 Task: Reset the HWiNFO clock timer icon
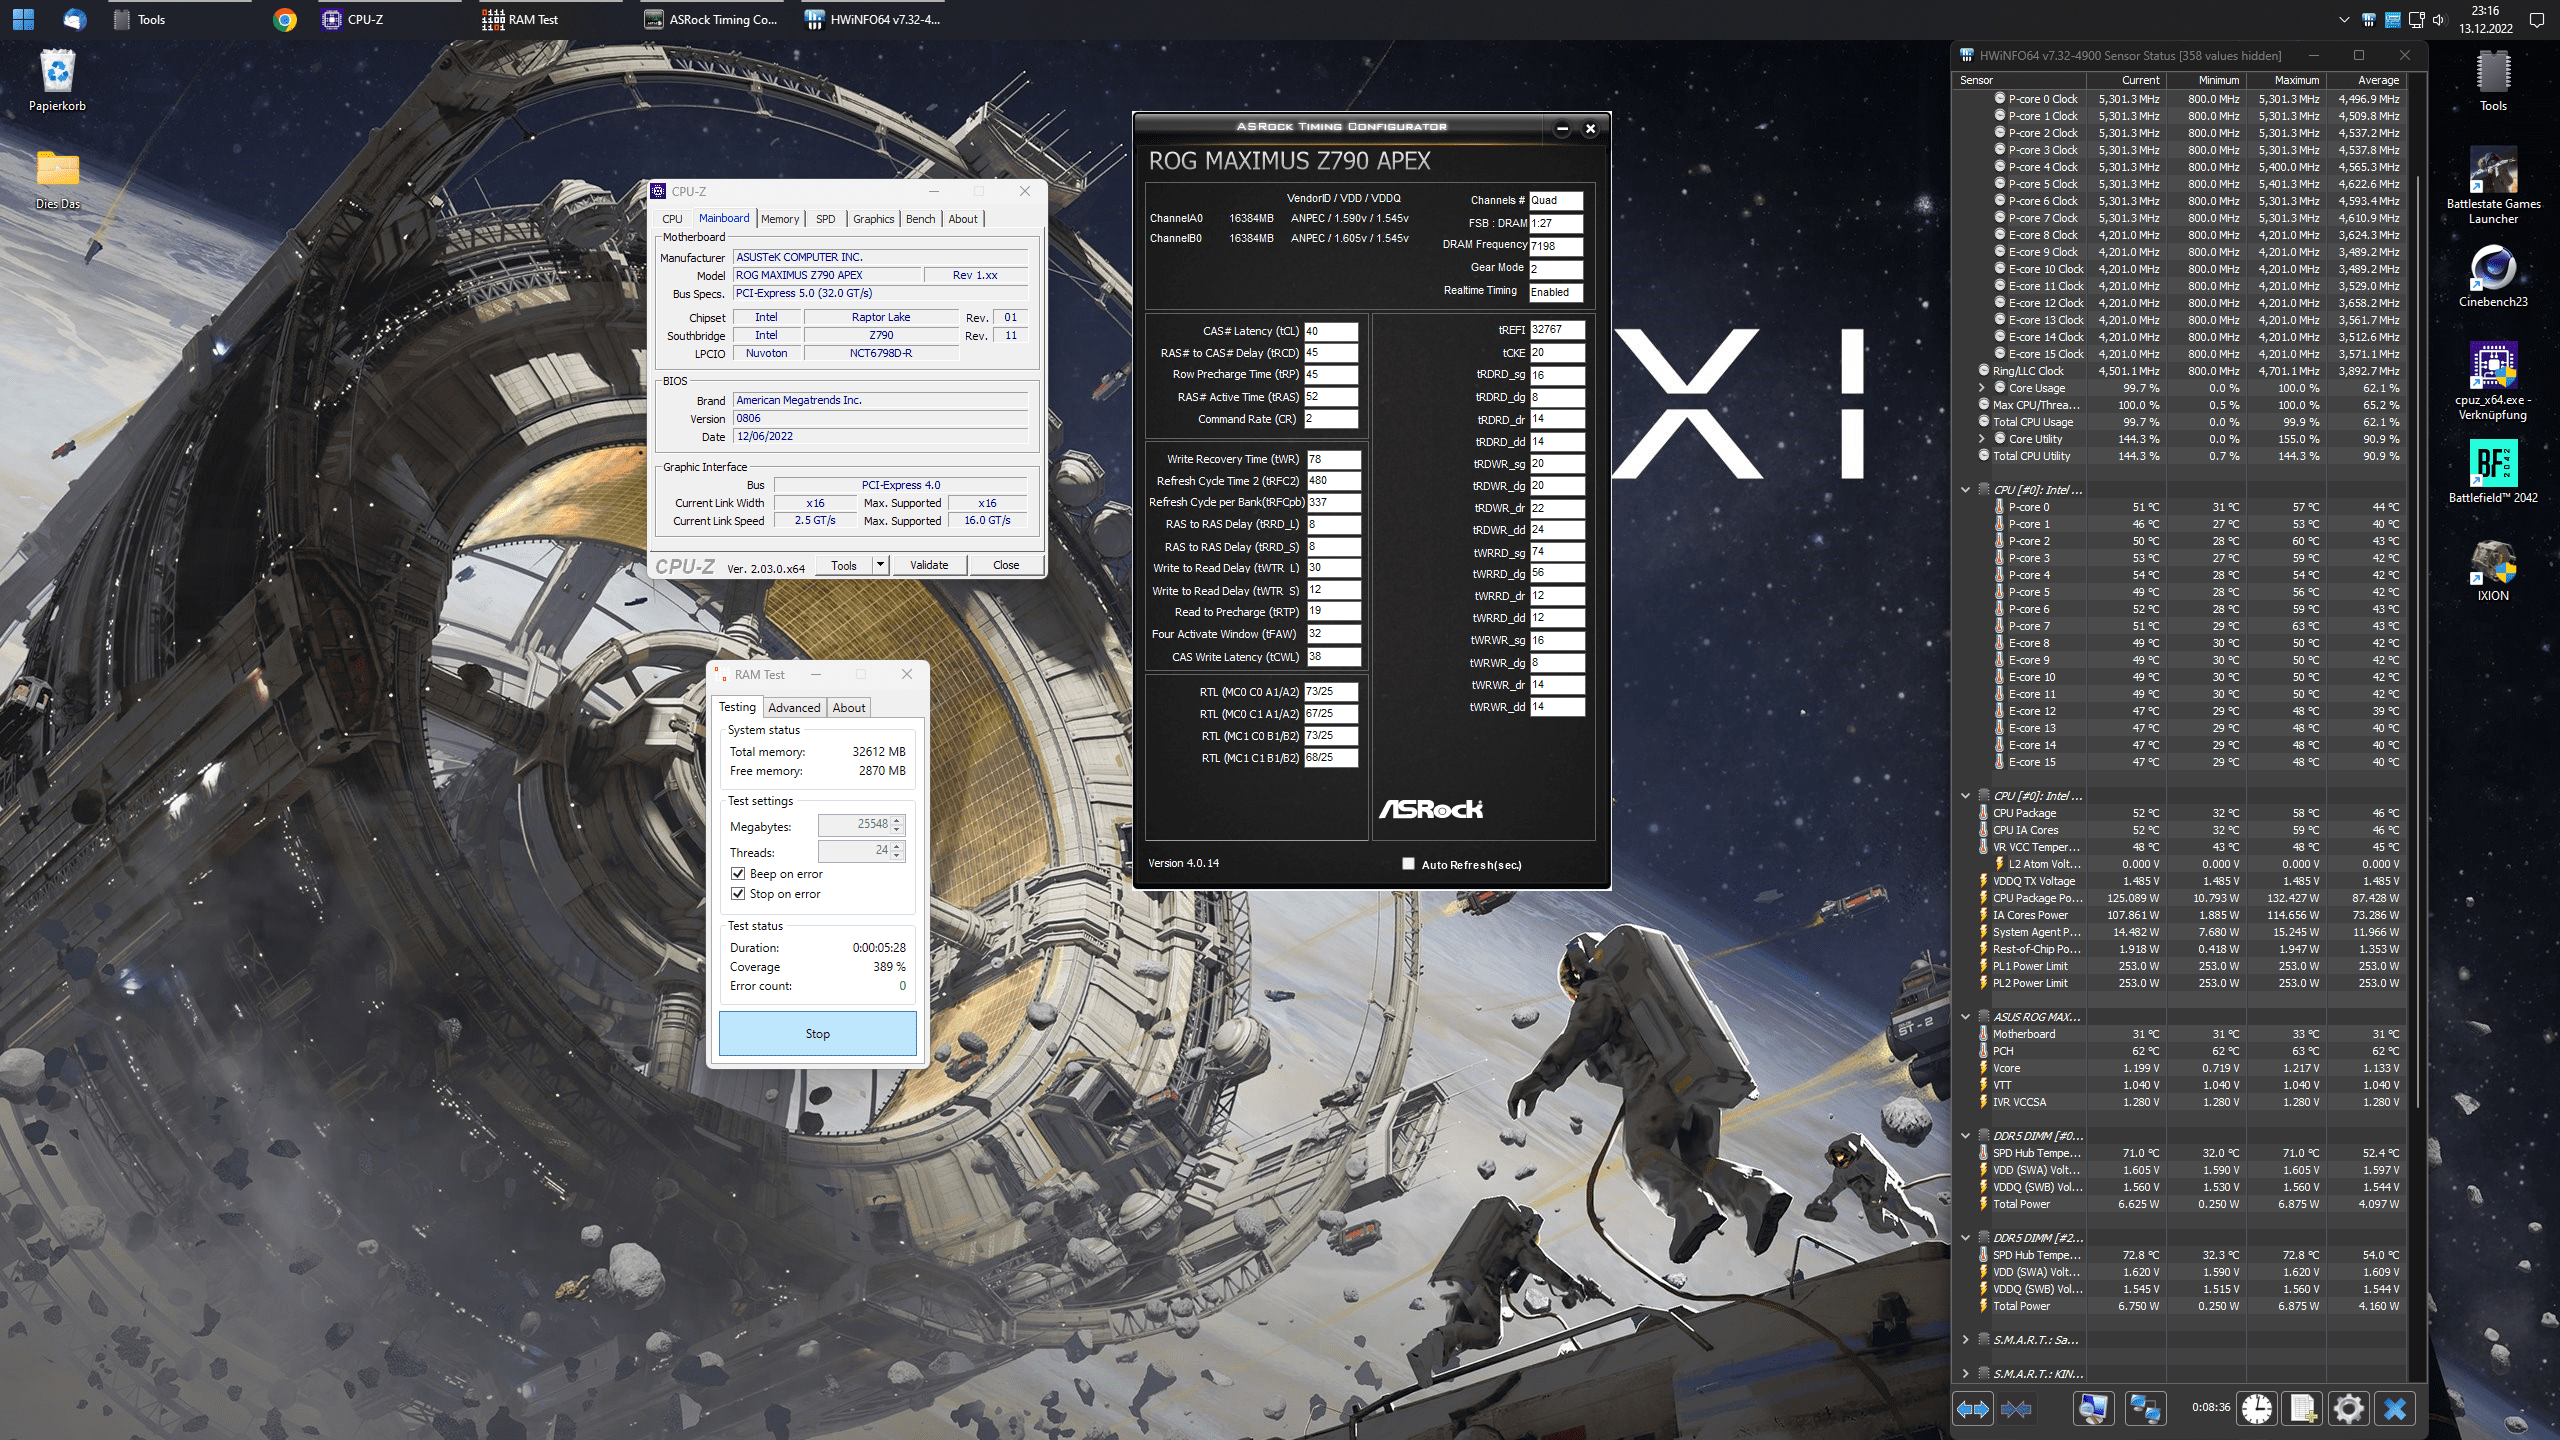[2256, 1409]
